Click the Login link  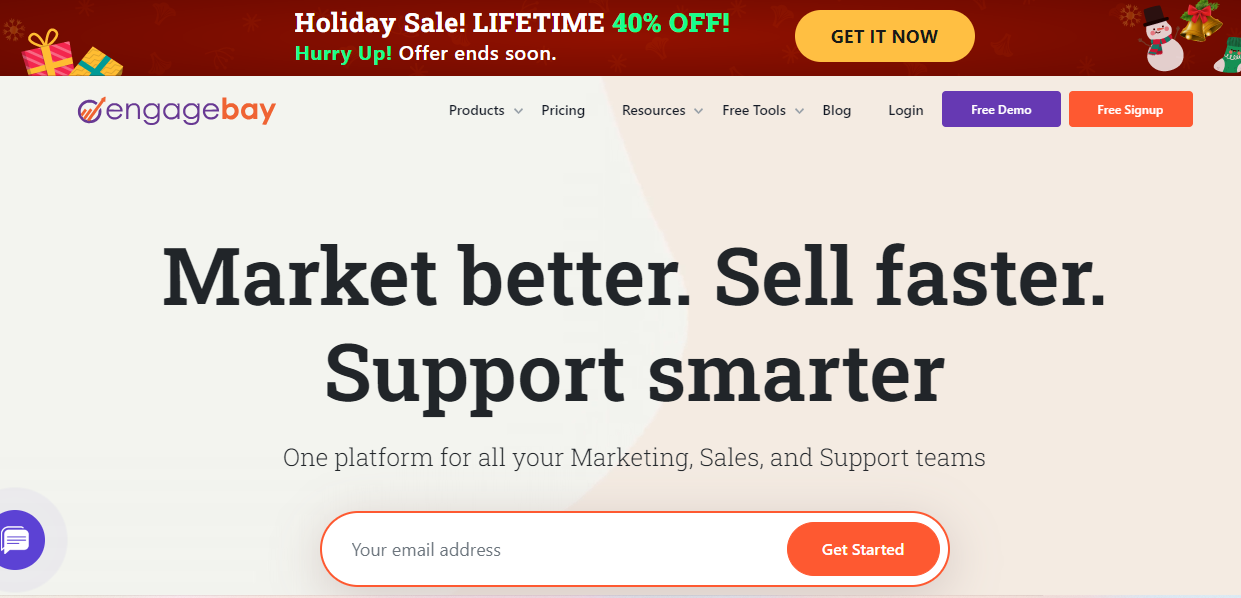[906, 110]
